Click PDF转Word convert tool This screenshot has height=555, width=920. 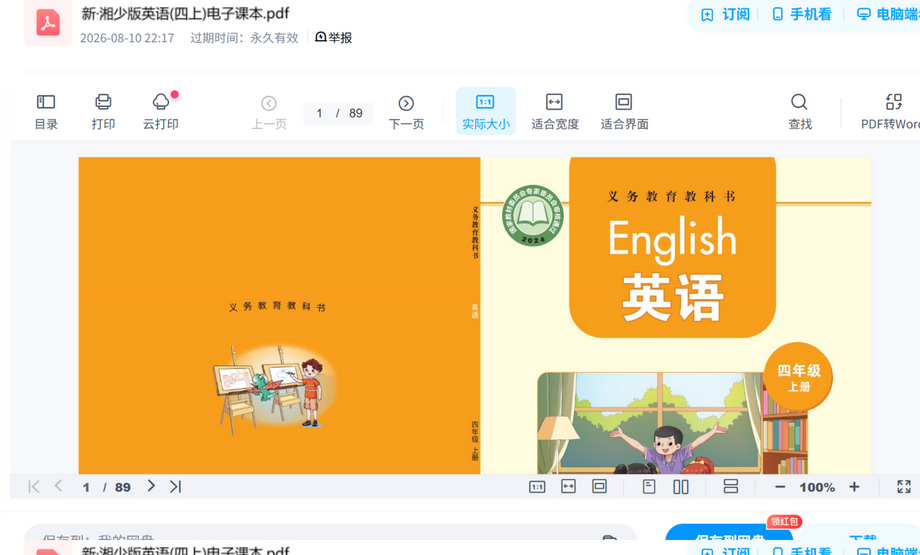click(x=891, y=111)
